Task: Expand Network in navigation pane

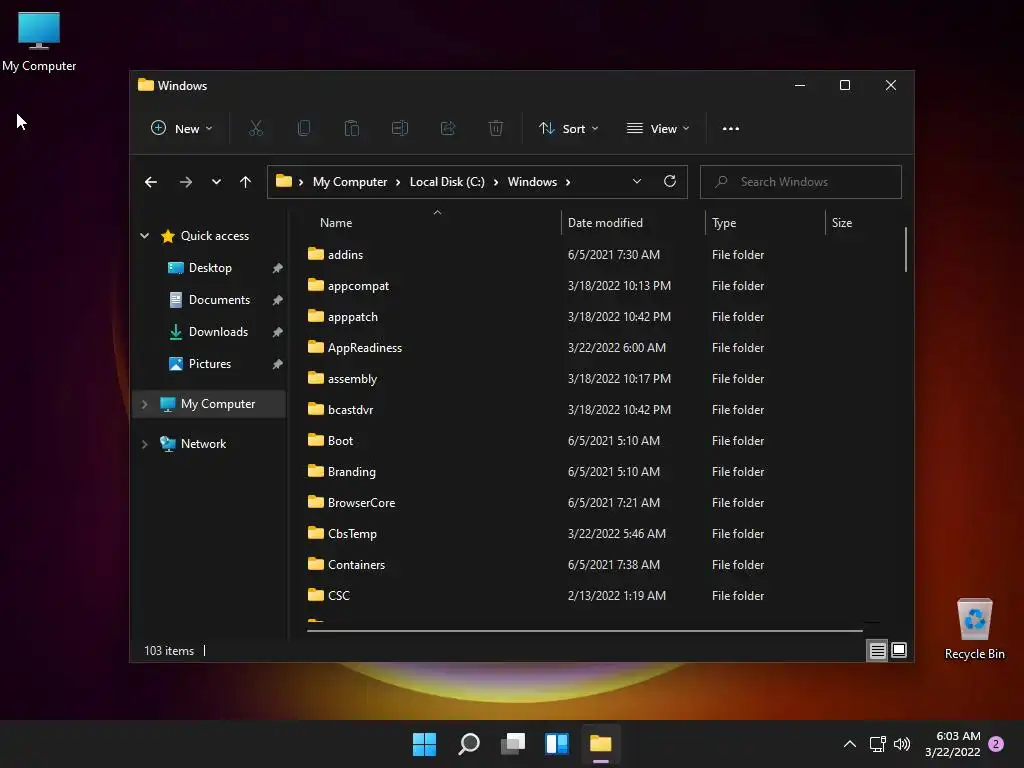Action: (x=144, y=444)
